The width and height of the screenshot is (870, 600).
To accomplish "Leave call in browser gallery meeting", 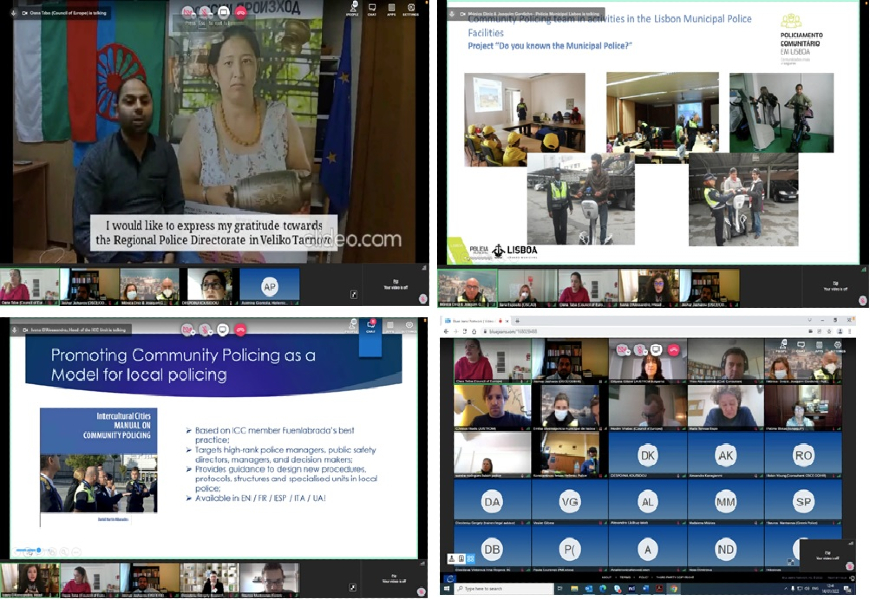I will click(x=674, y=350).
